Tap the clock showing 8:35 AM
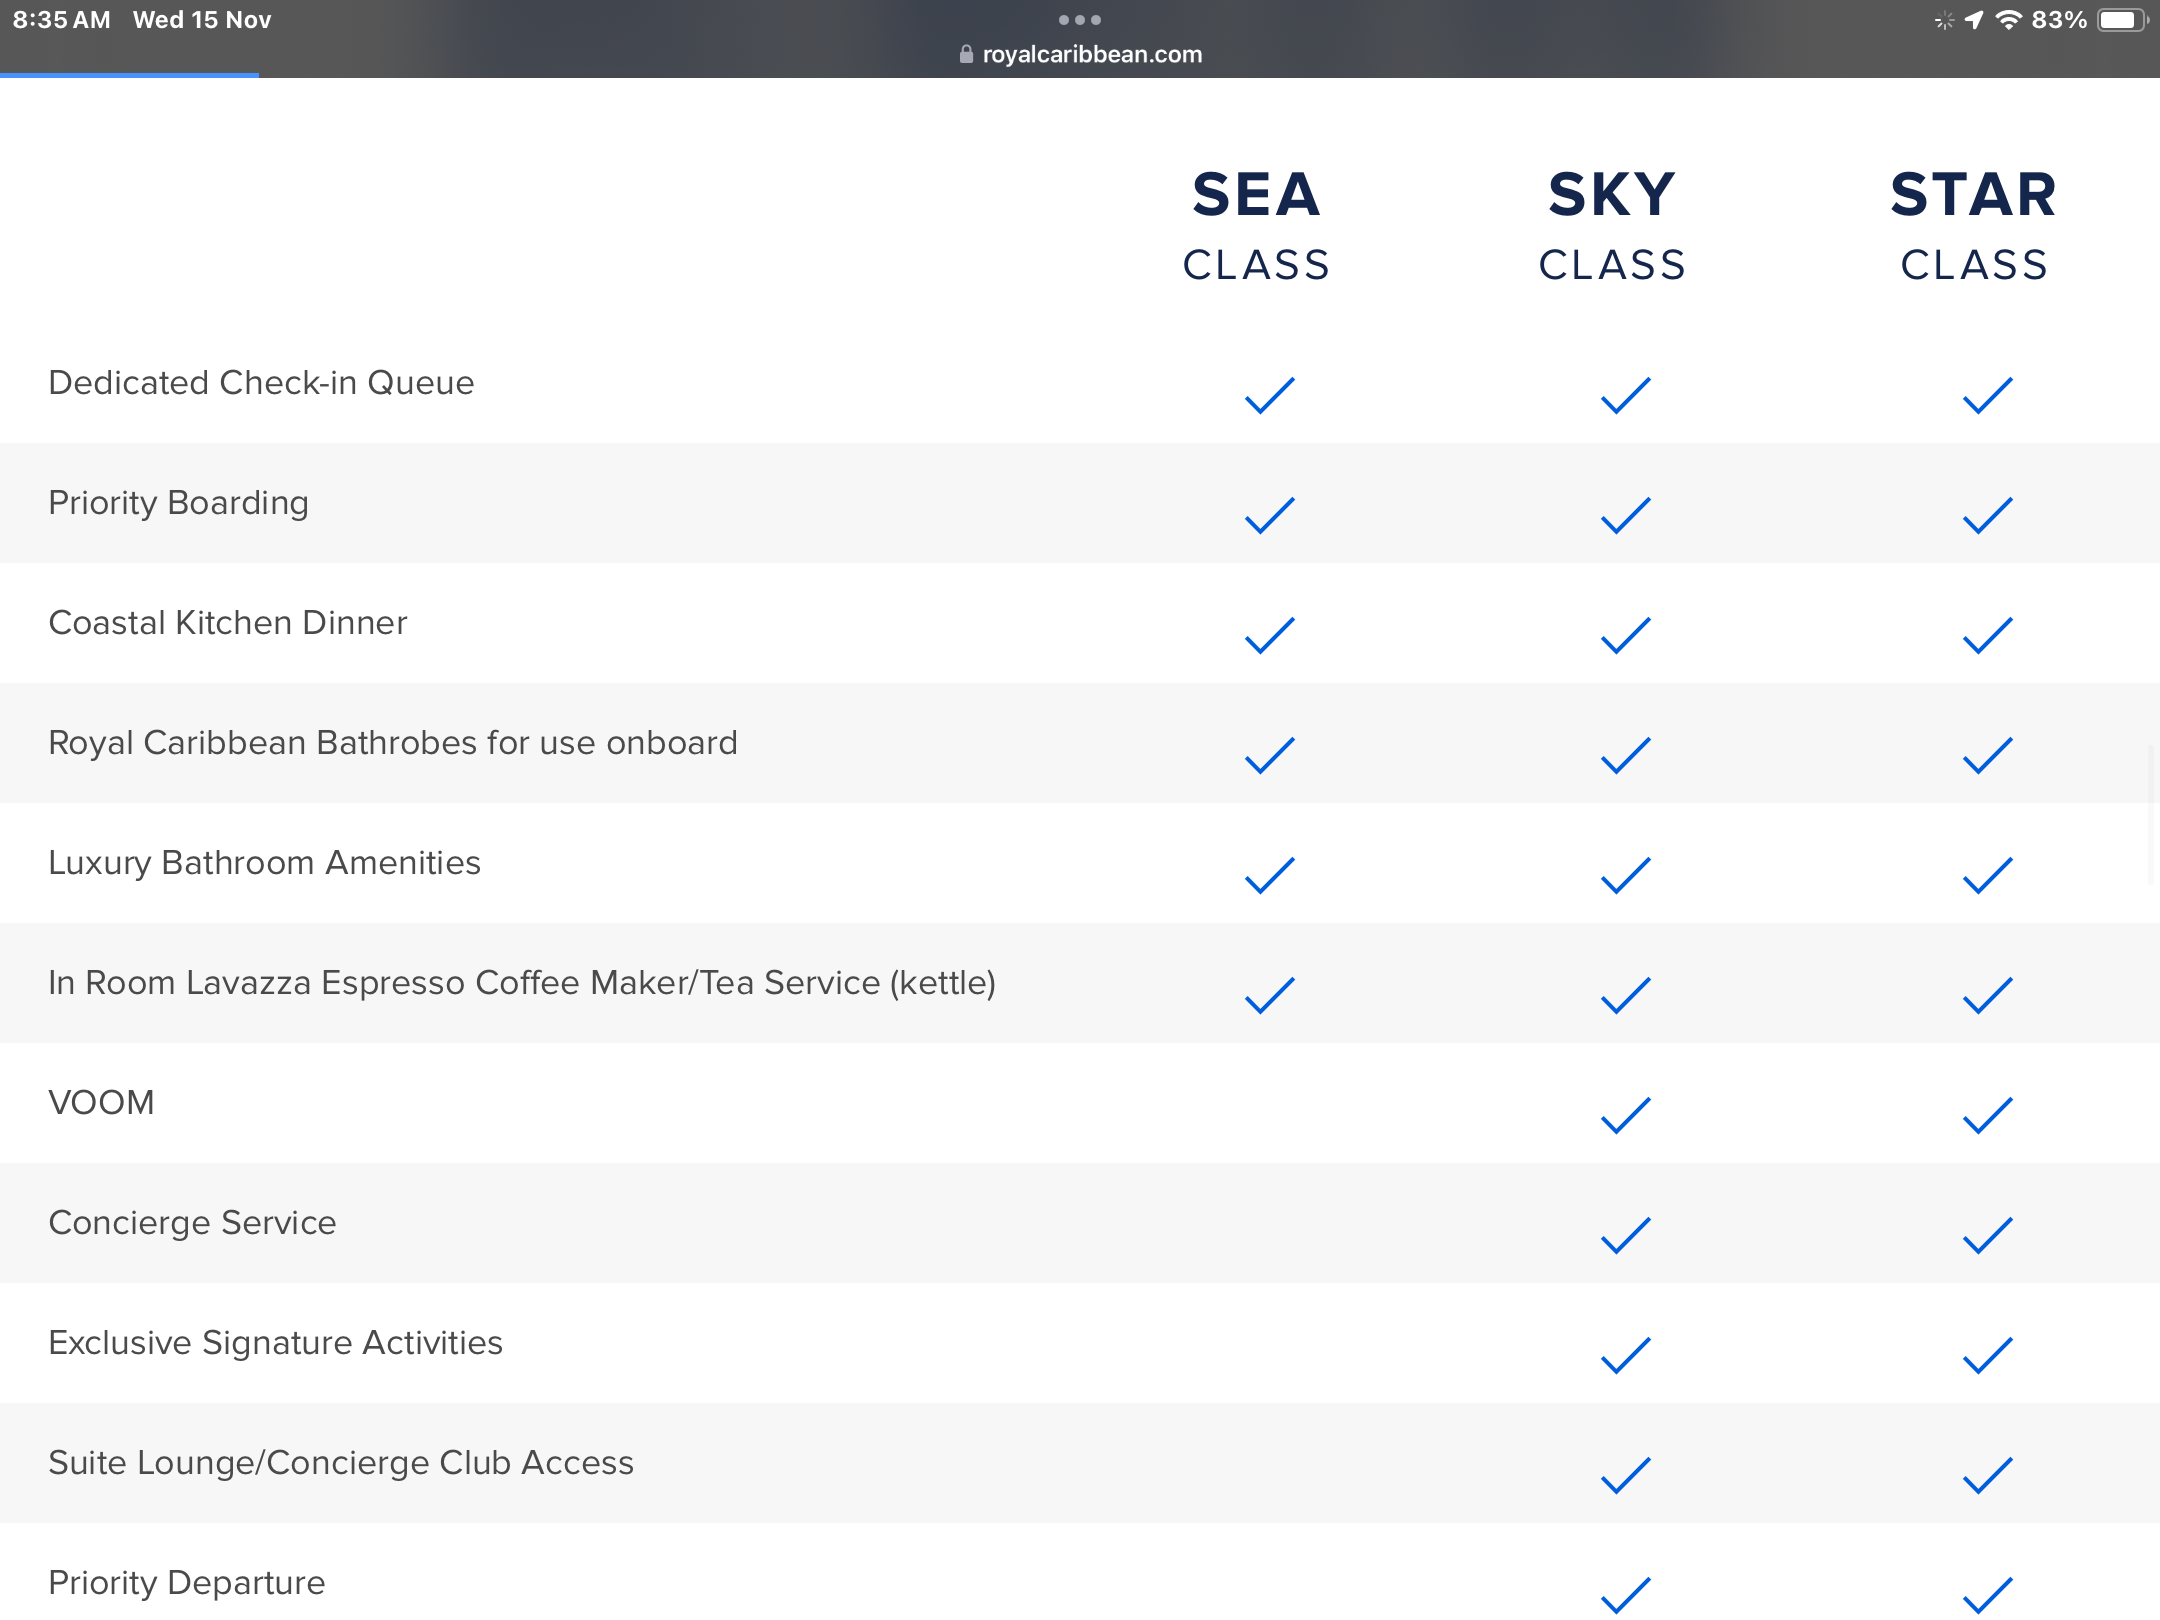The image size is (2160, 1620). pos(62,20)
